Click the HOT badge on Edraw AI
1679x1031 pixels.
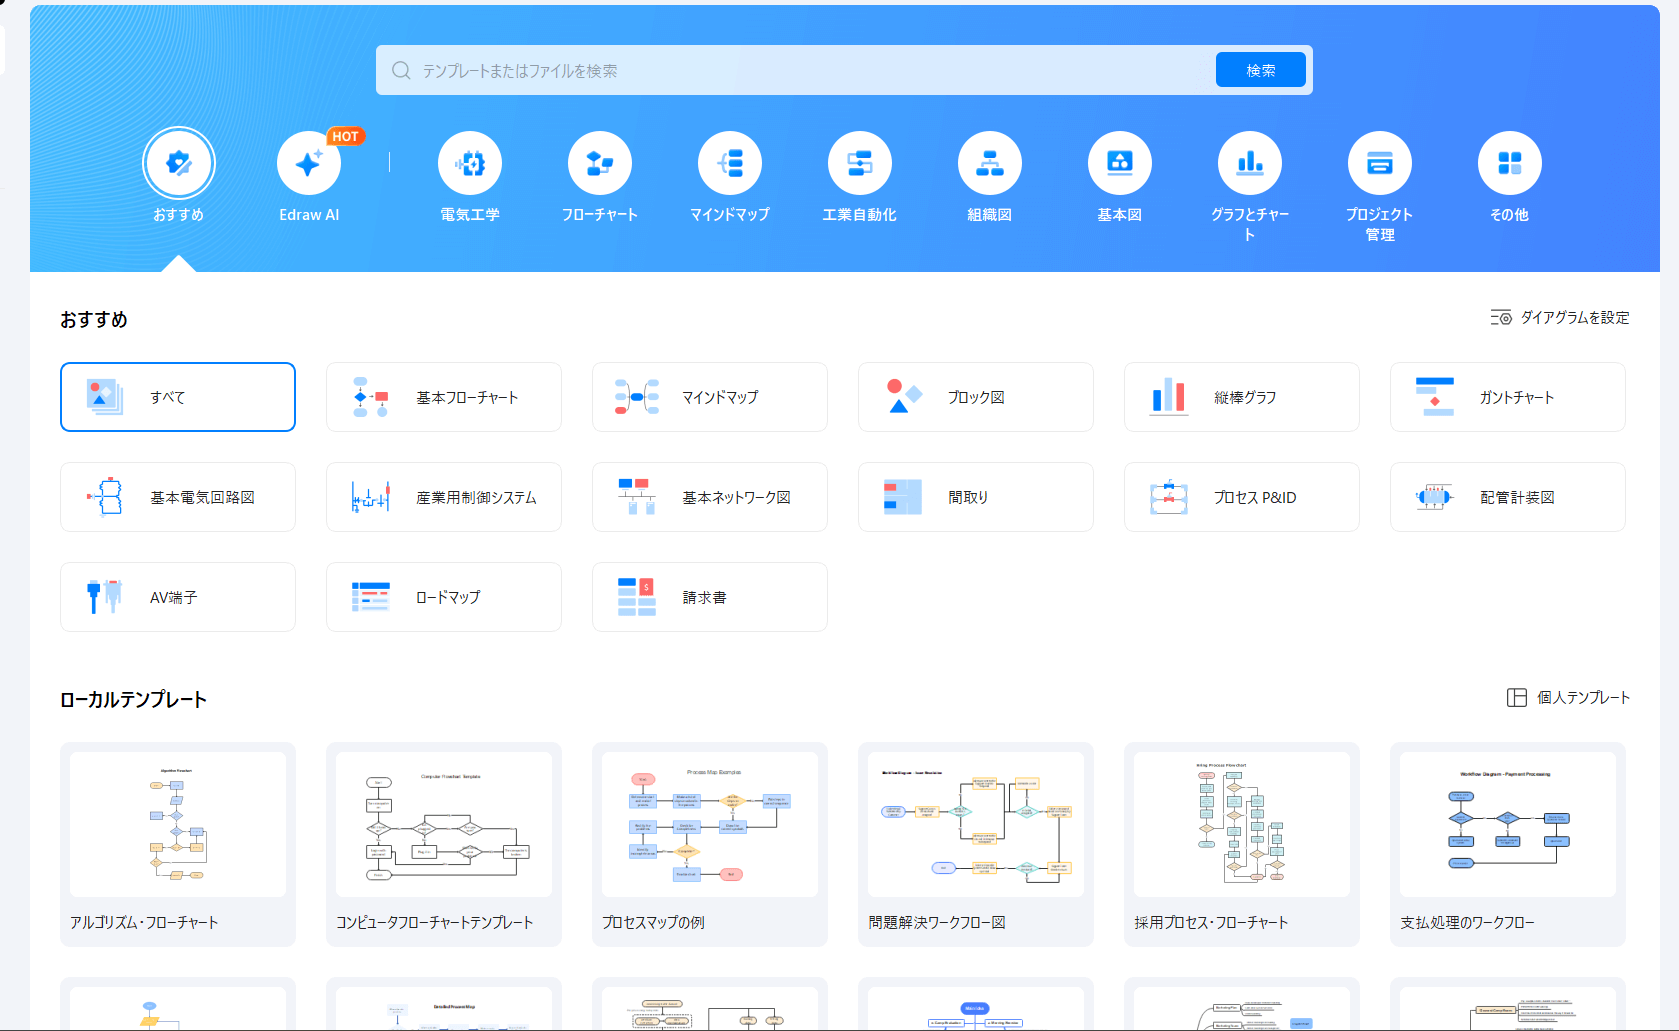pyautogui.click(x=346, y=136)
